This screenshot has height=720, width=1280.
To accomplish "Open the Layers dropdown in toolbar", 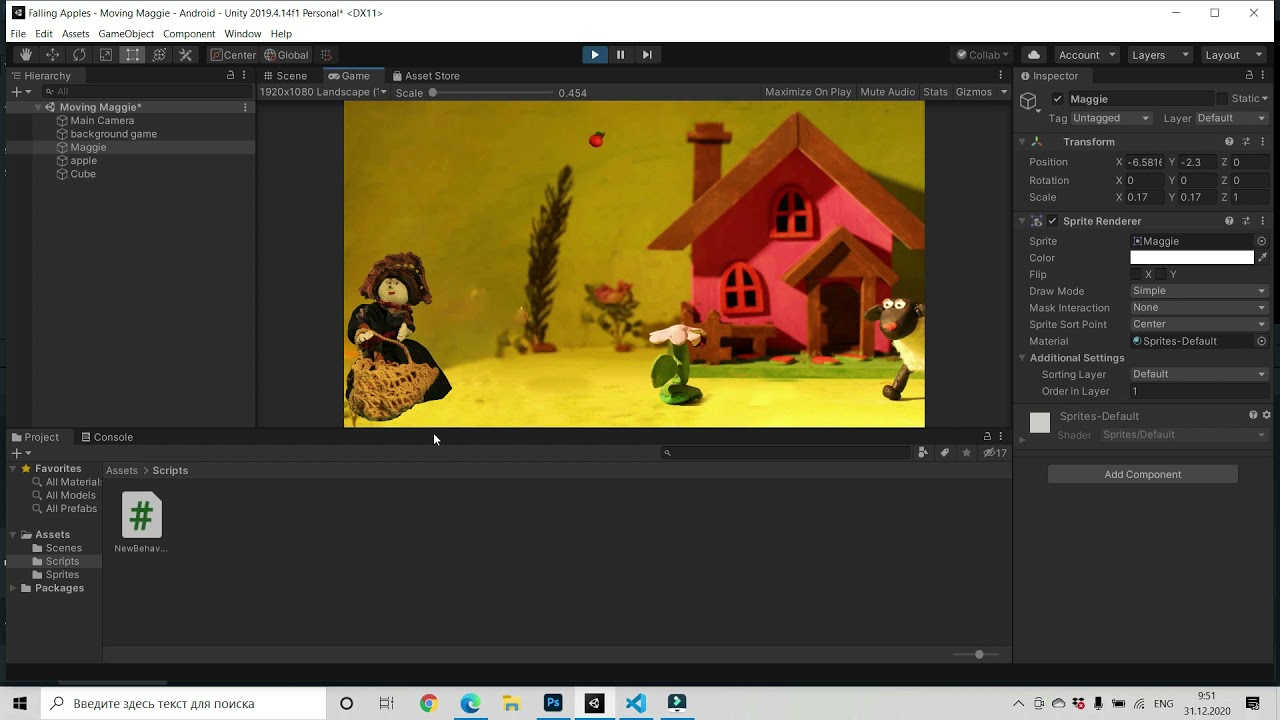I will (x=1160, y=55).
